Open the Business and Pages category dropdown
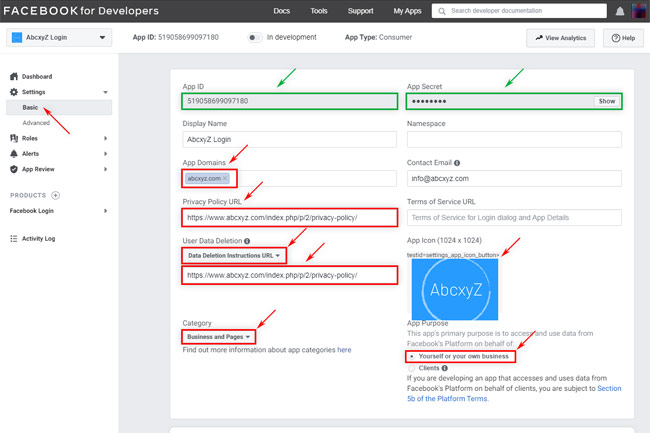Viewport: 650px width, 433px height. coord(218,337)
